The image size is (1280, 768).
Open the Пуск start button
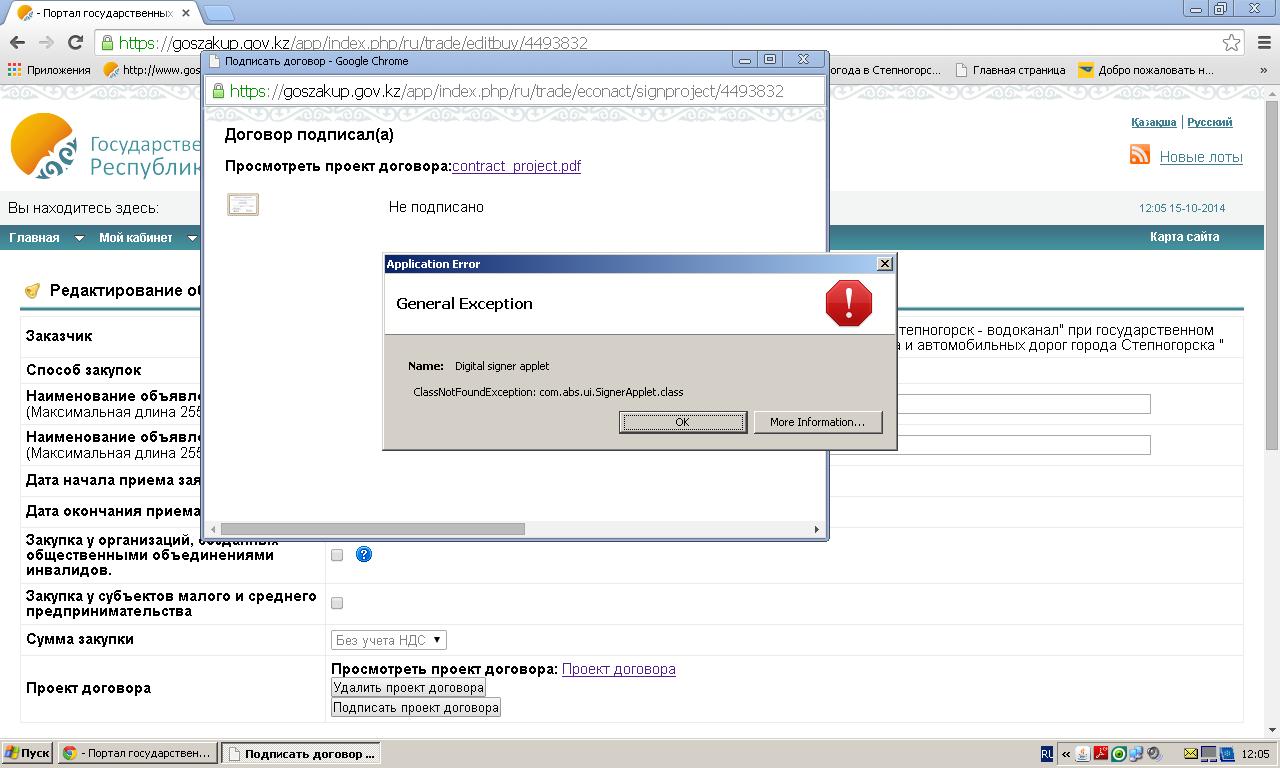tap(27, 753)
